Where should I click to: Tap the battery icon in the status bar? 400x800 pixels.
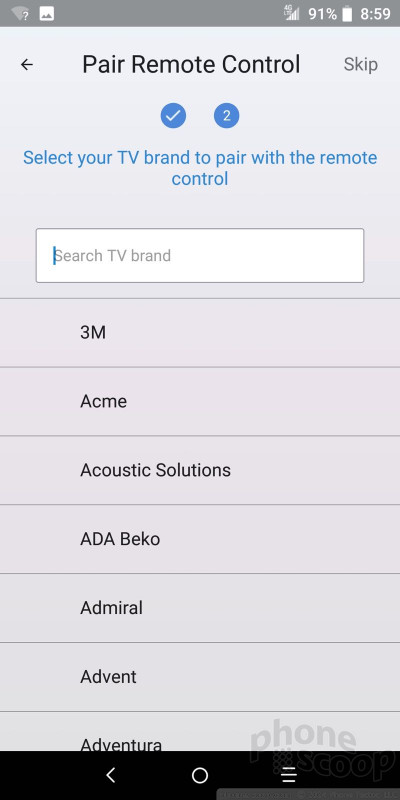point(347,14)
